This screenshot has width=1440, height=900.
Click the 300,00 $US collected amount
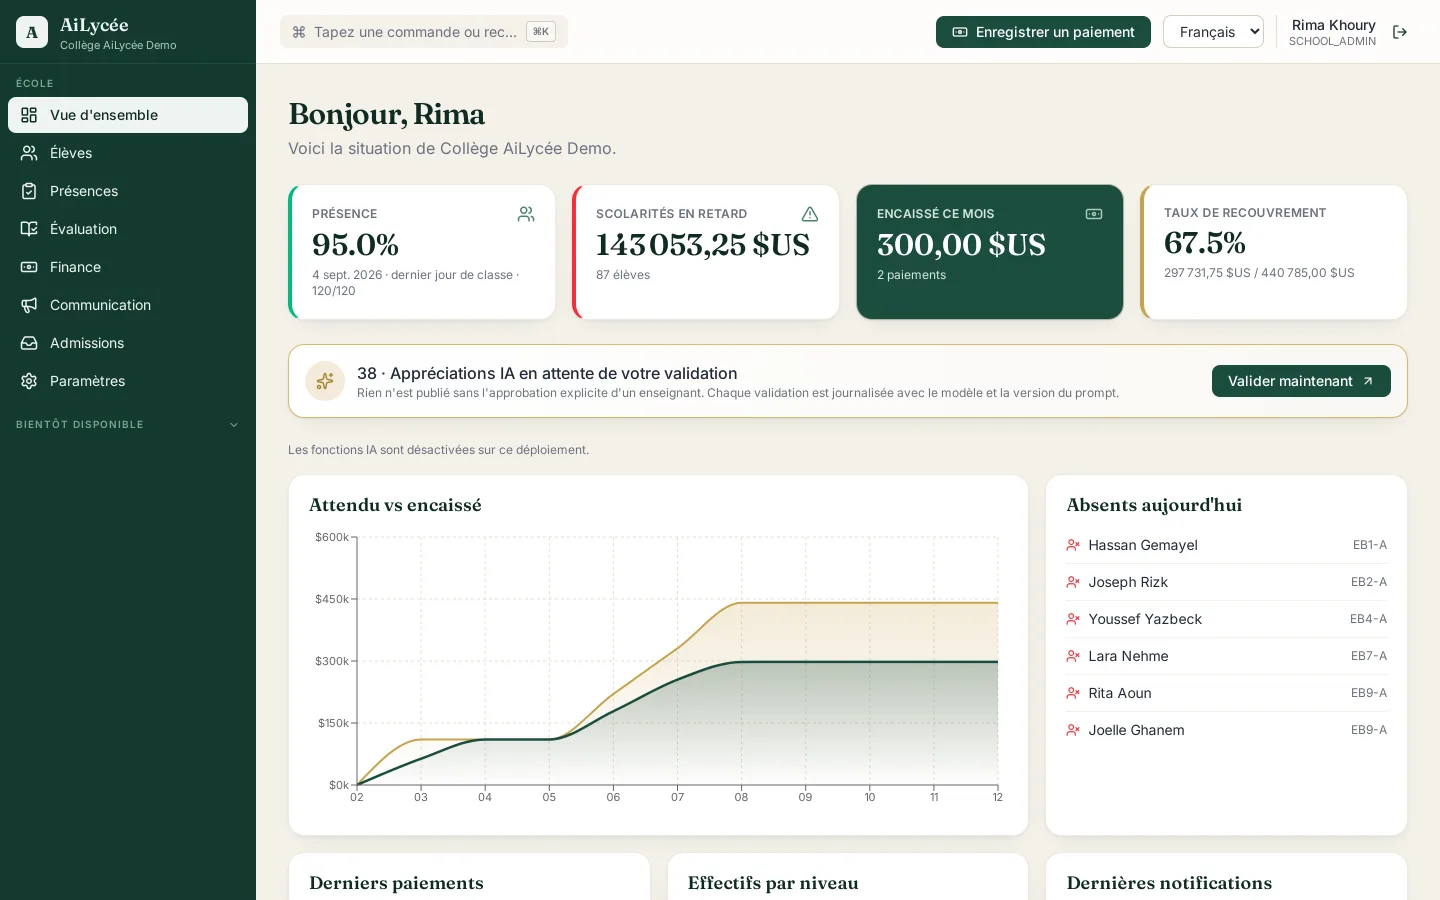(x=961, y=245)
